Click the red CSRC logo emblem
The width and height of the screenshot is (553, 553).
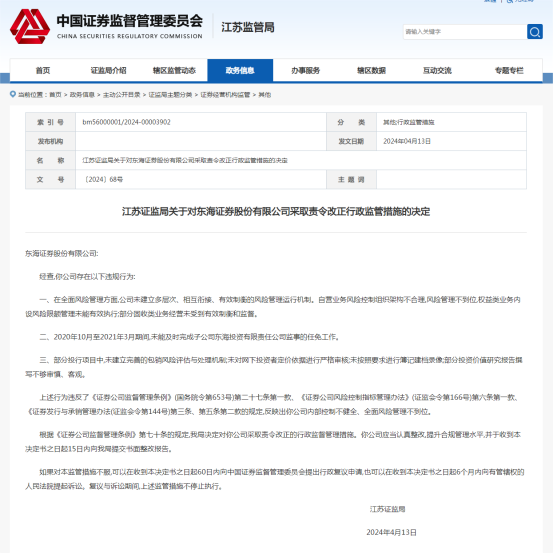30,26
